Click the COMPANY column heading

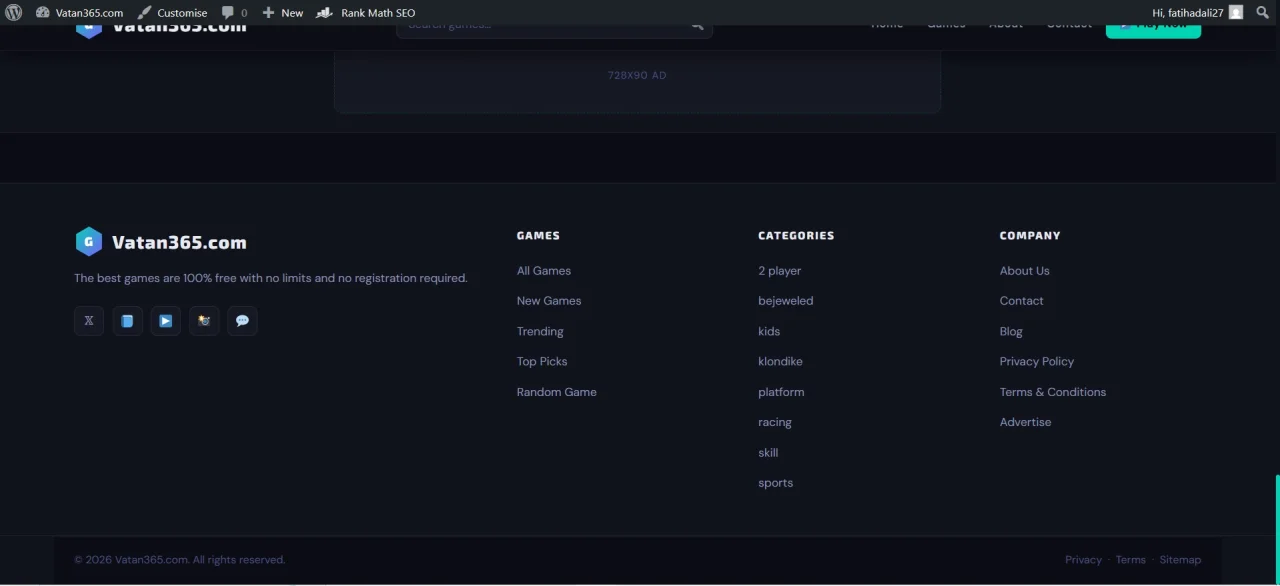[x=1030, y=236]
